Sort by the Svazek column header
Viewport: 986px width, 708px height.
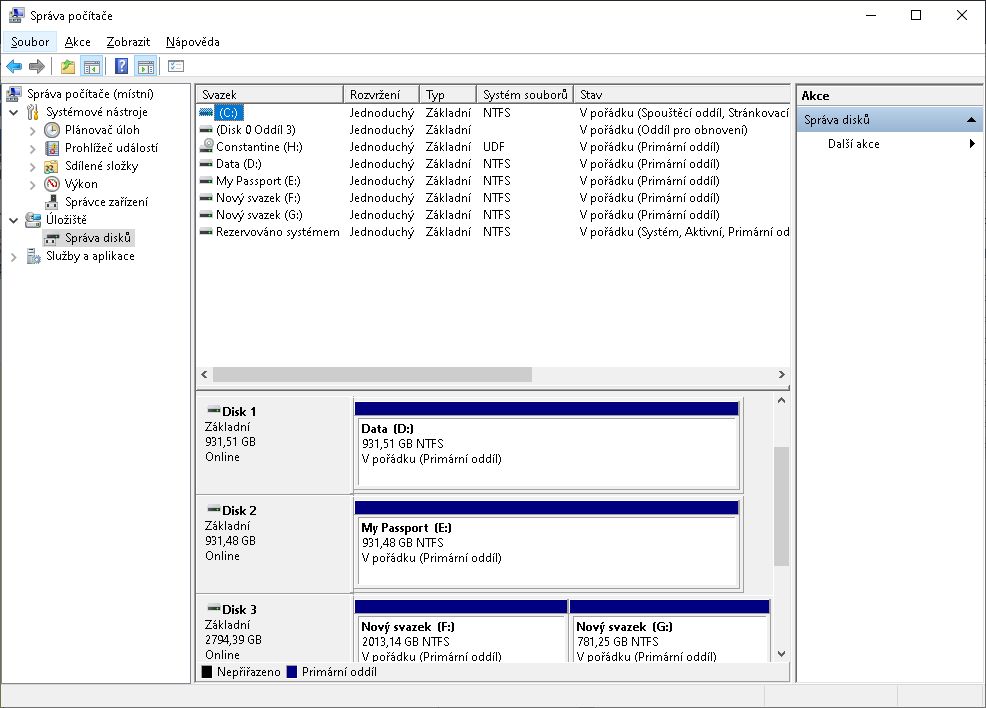(270, 94)
